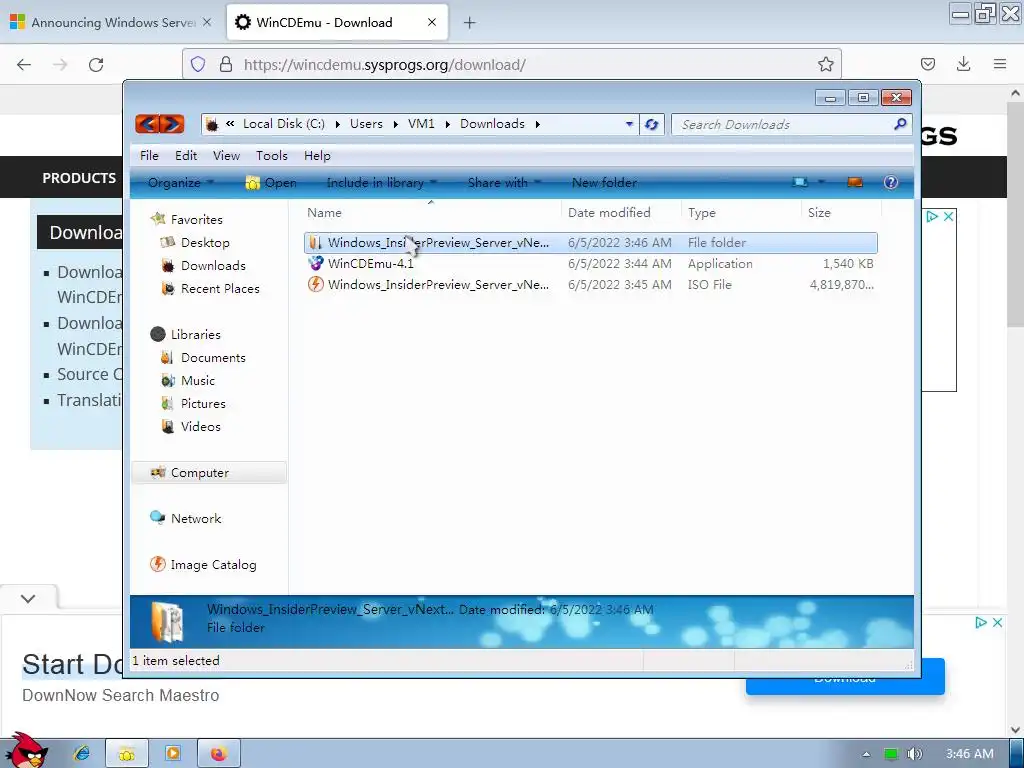Image resolution: width=1024 pixels, height=768 pixels.
Task: Open the volume control in system tray
Action: pos(915,754)
